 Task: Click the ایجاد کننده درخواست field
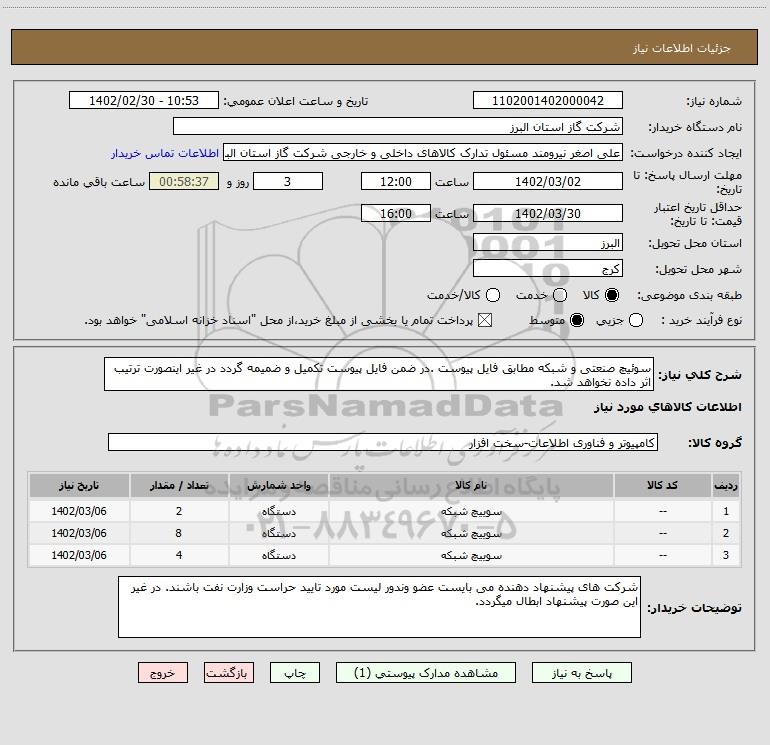(x=423, y=153)
